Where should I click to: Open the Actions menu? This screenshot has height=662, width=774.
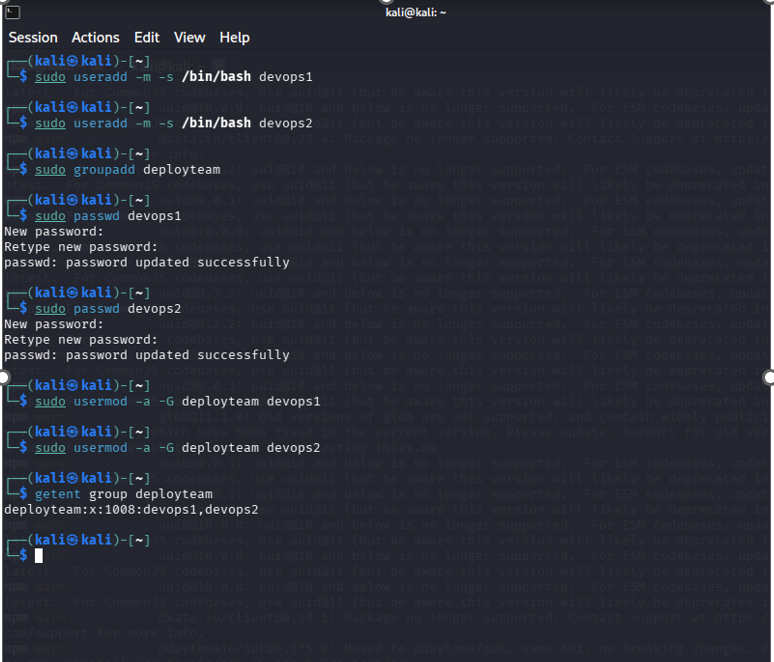95,38
